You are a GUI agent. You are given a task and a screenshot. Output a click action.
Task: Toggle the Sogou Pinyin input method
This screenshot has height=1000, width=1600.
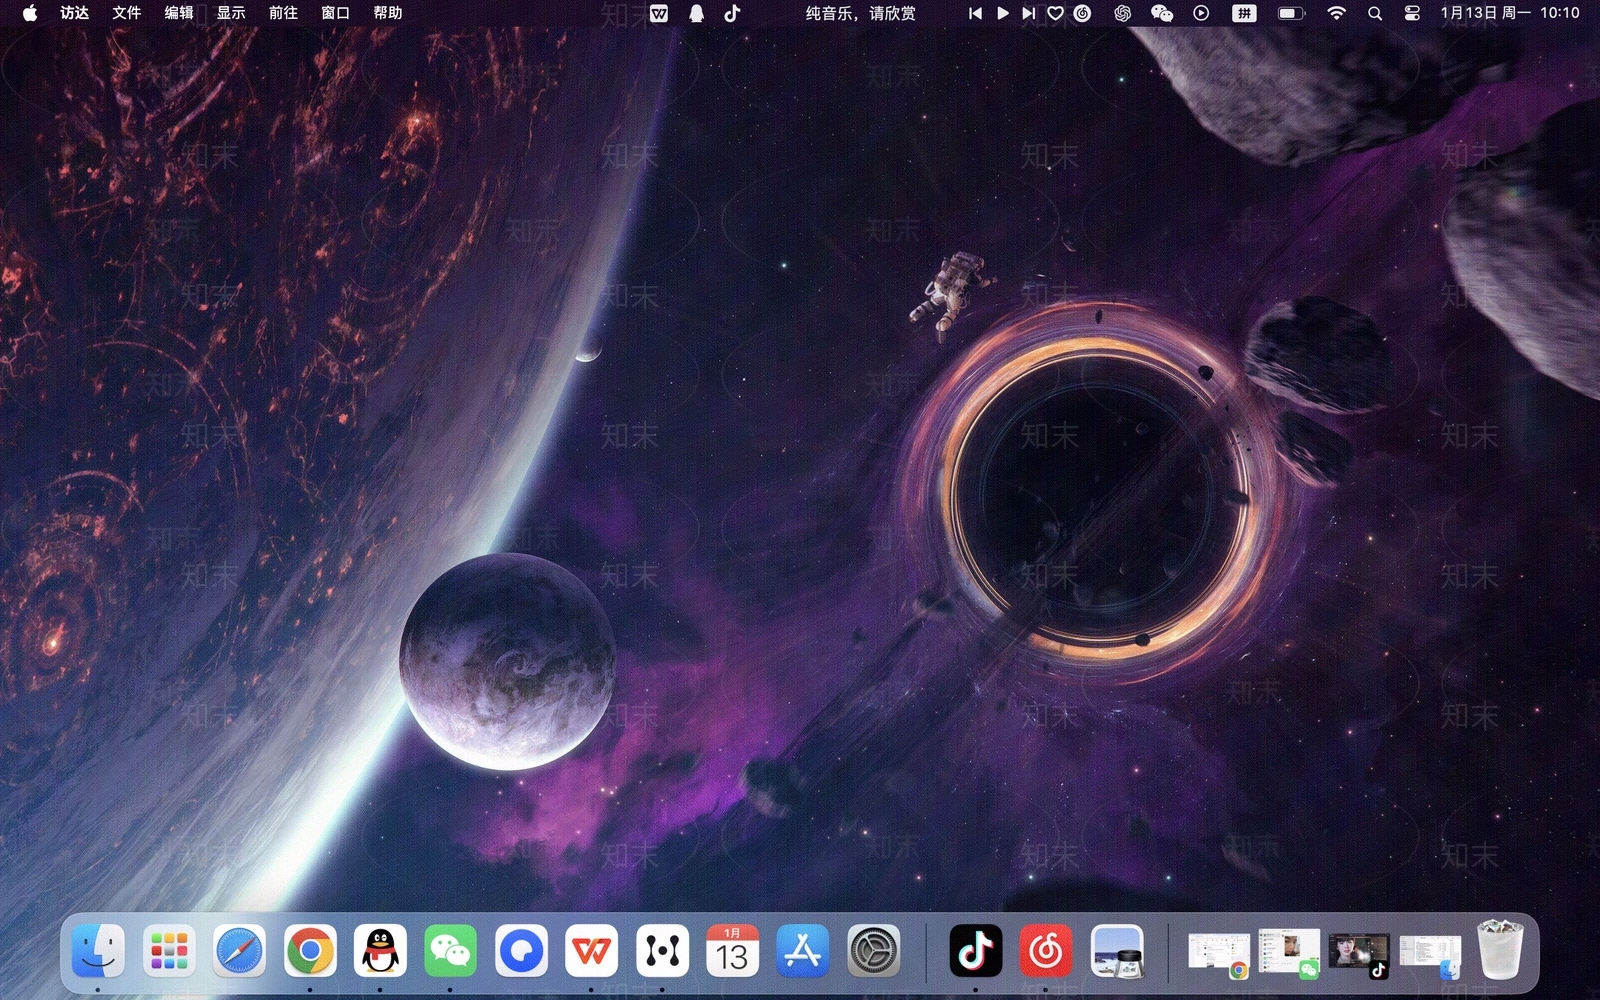1243,14
